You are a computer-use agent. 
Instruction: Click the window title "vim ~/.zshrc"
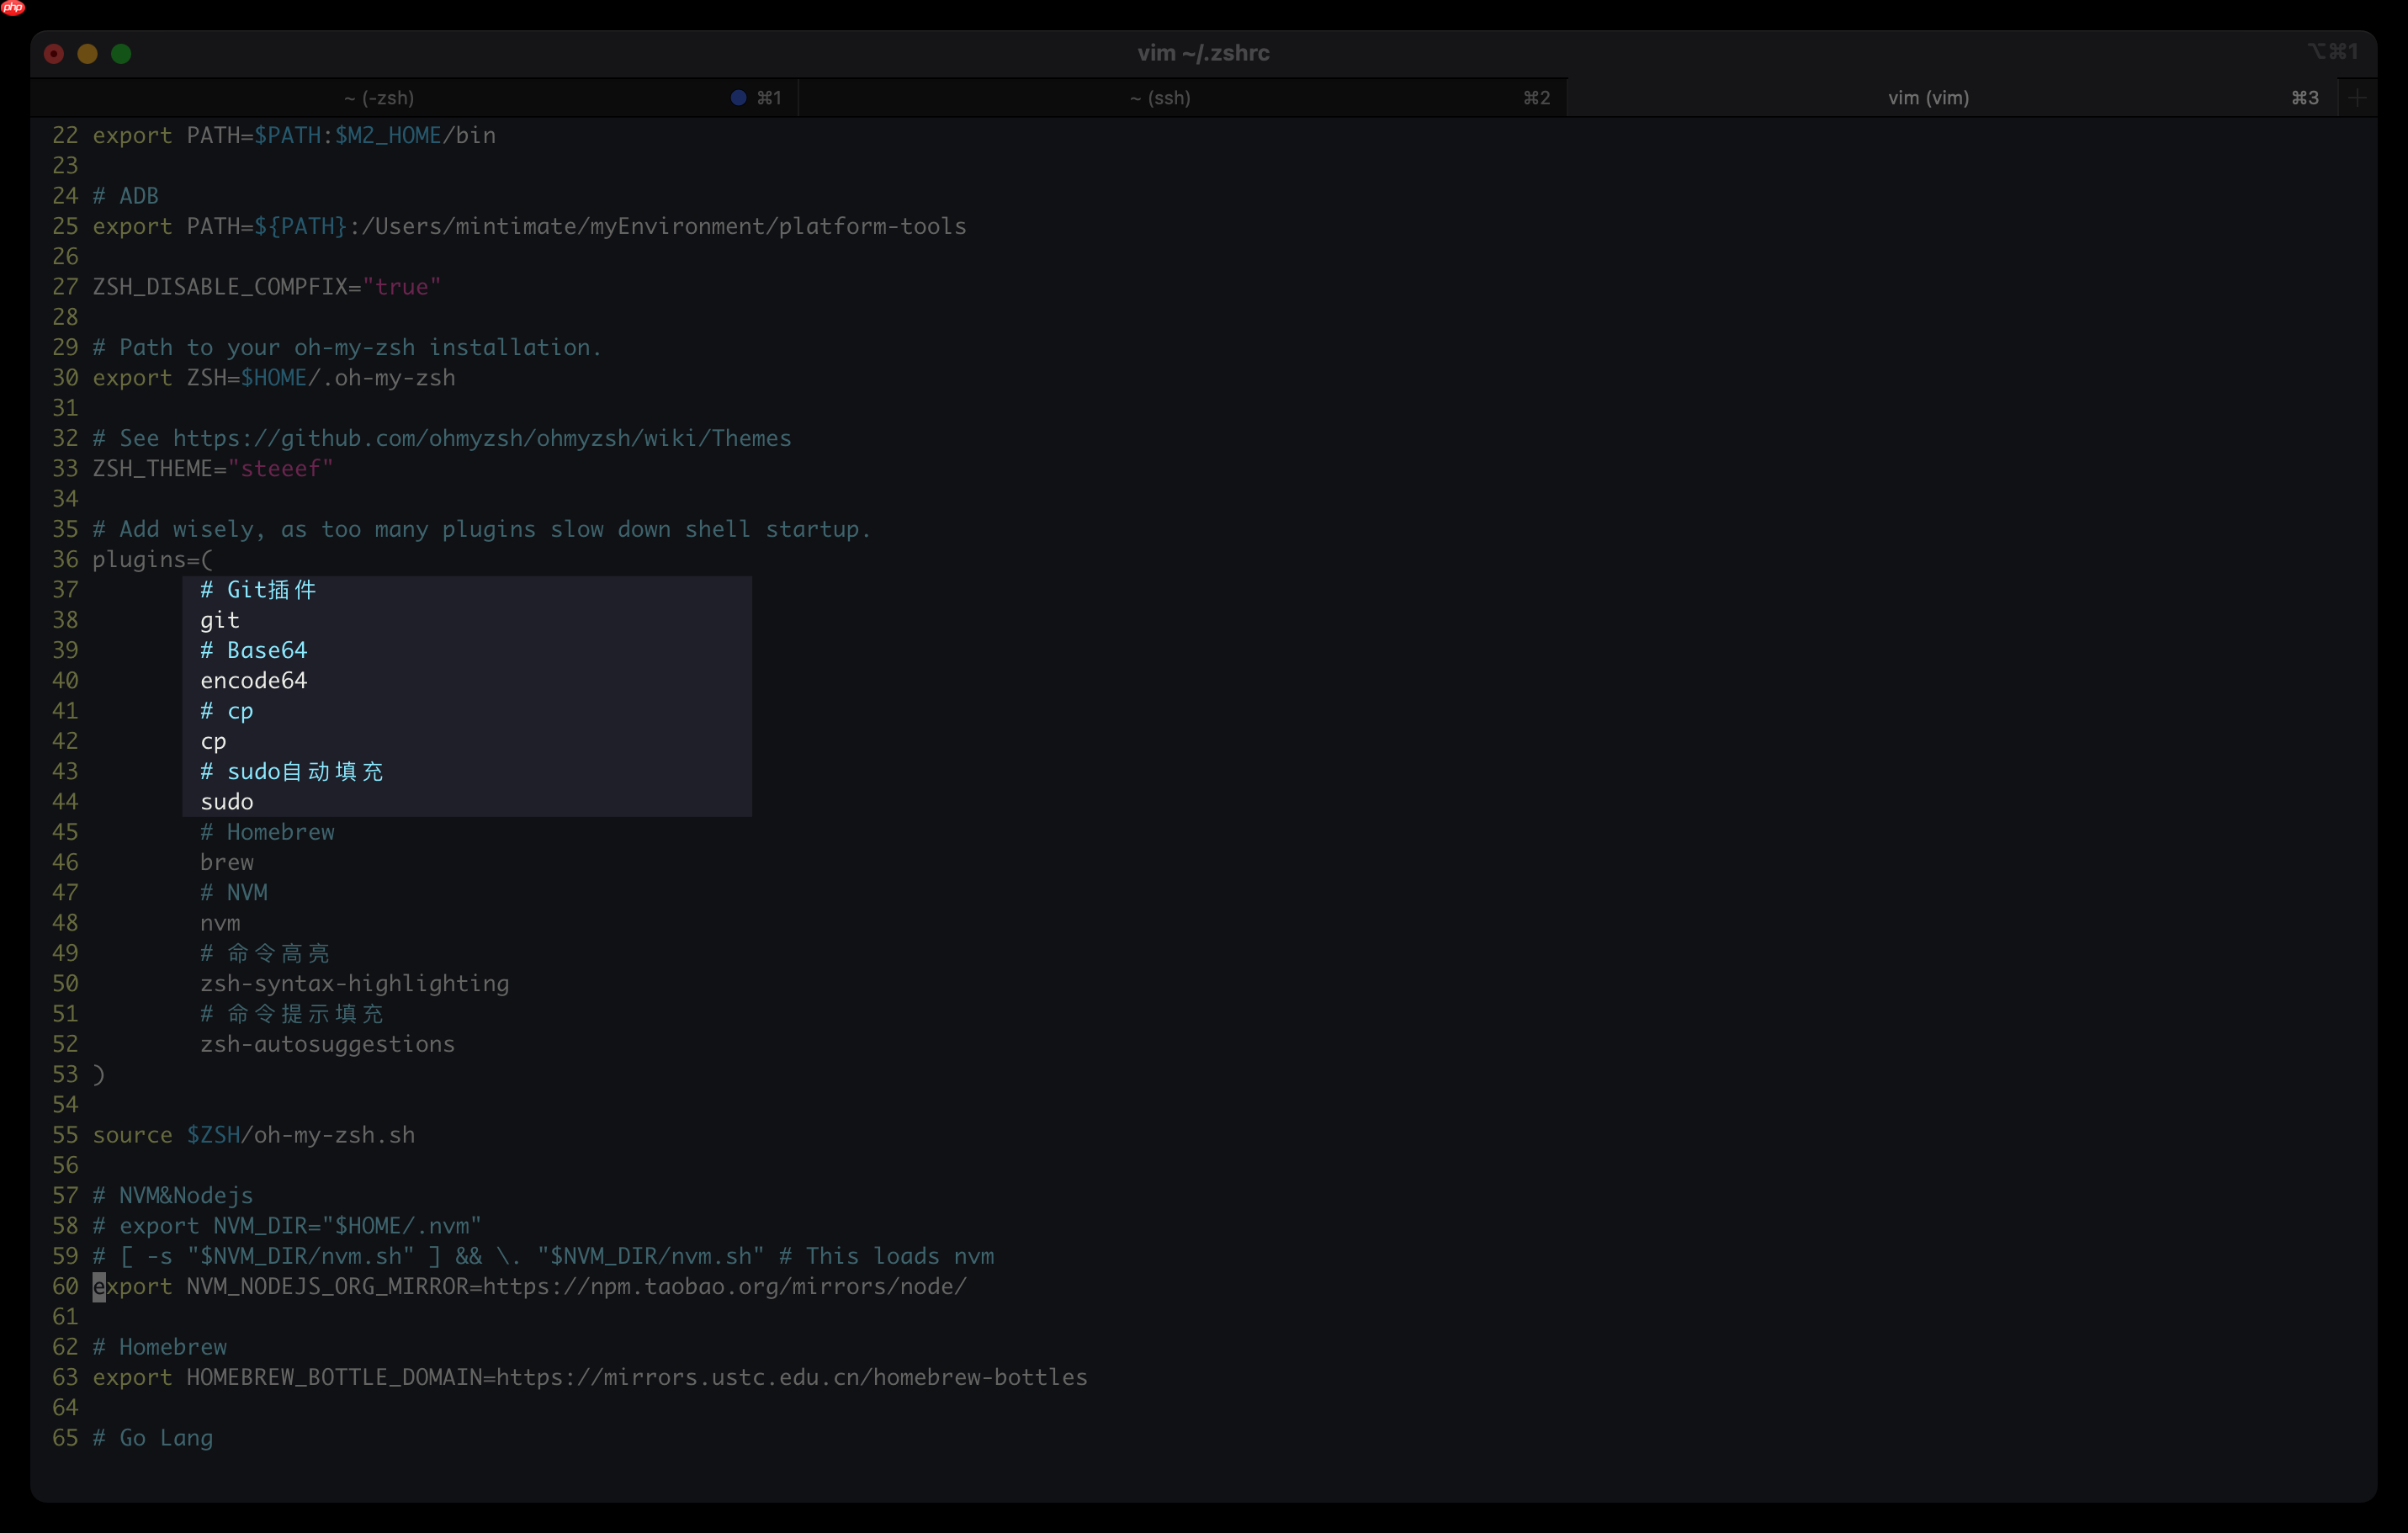1202,53
